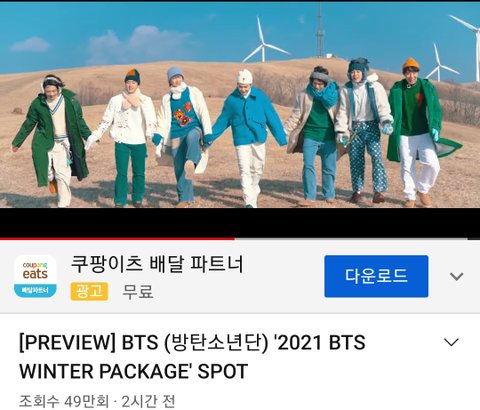
Task: Click the red played portion of the progress bar
Action: 117,239
